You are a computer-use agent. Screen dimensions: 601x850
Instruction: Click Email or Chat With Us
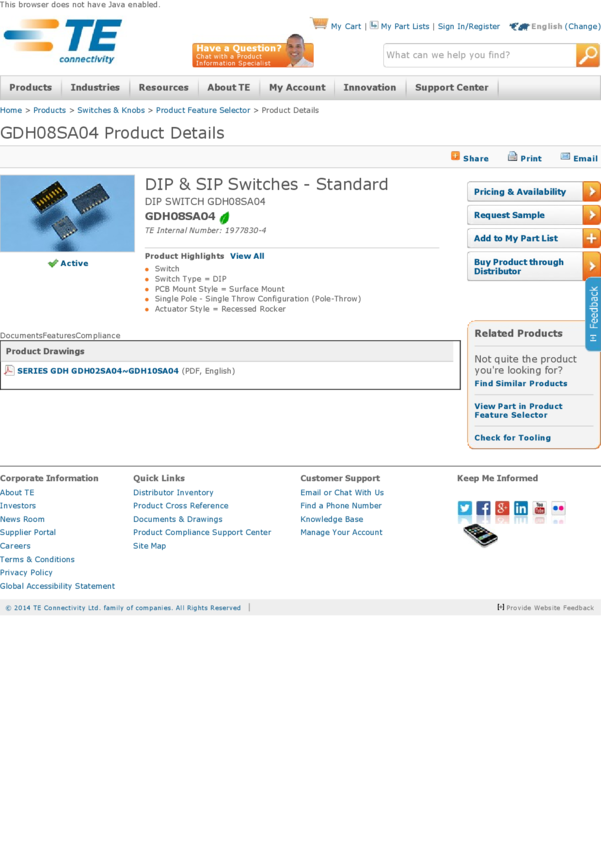[x=342, y=492]
